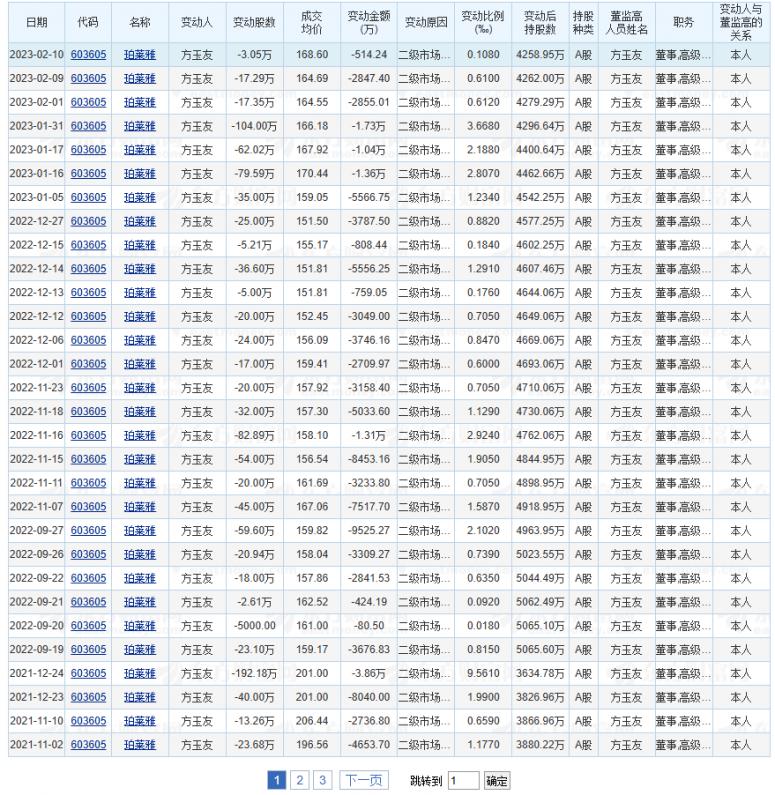Screen dimensions: 775x795
Task: Click the 确定 confirm button
Action: point(497,779)
